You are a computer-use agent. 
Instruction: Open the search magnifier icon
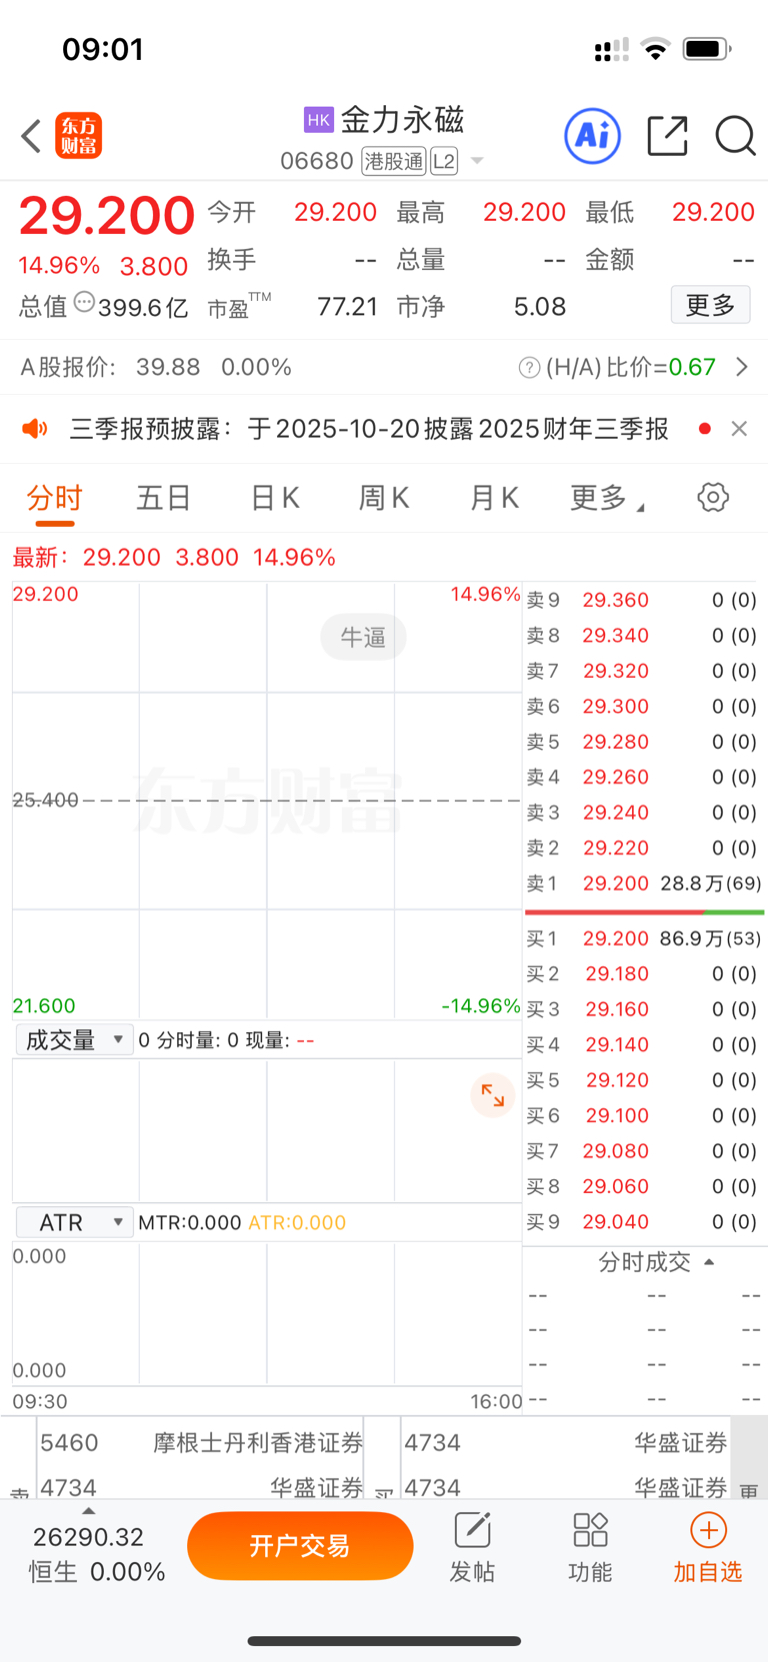pyautogui.click(x=735, y=135)
